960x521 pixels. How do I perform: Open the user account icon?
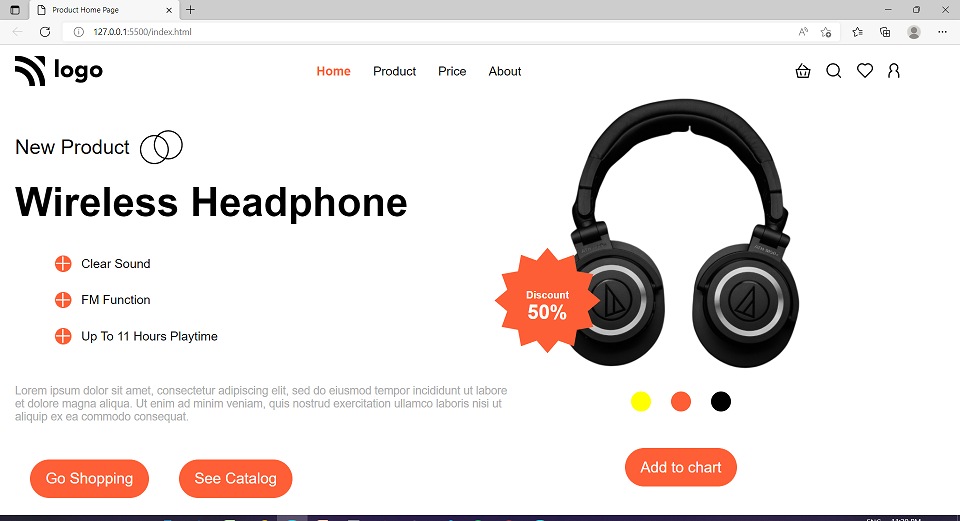[x=894, y=71]
